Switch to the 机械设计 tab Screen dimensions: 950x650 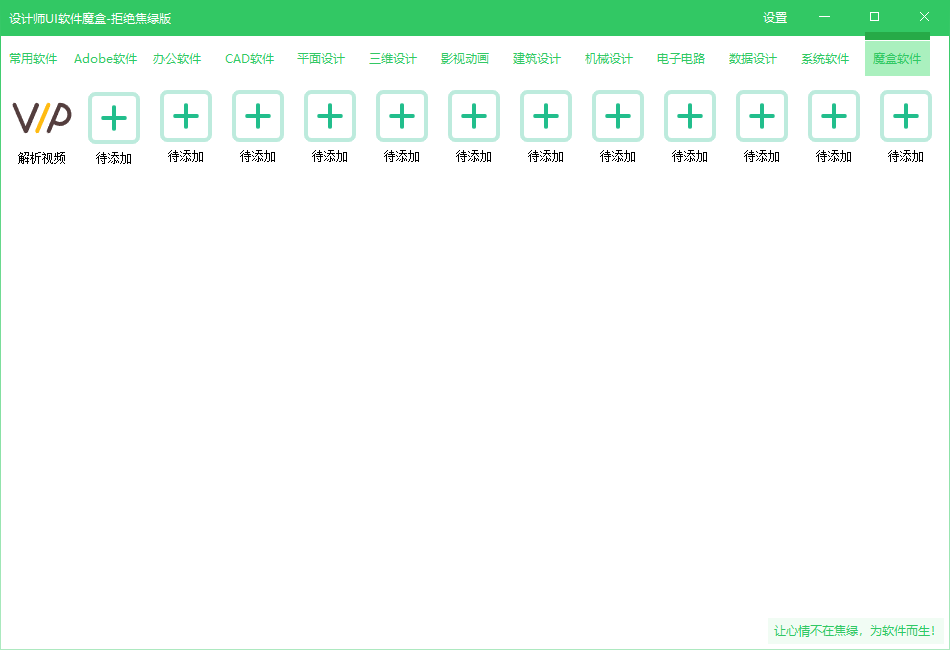[609, 59]
